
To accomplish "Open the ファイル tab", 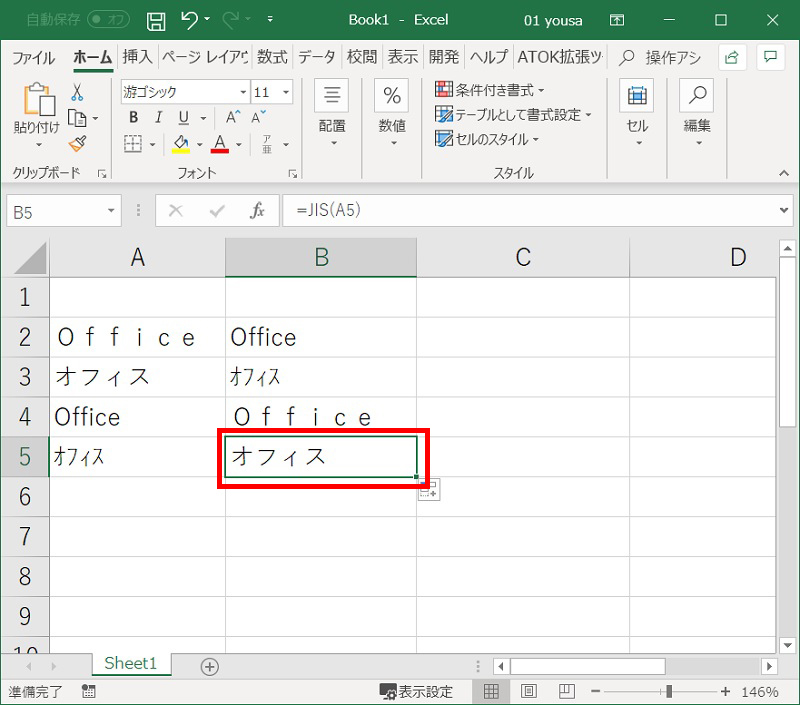I will pyautogui.click(x=33, y=57).
